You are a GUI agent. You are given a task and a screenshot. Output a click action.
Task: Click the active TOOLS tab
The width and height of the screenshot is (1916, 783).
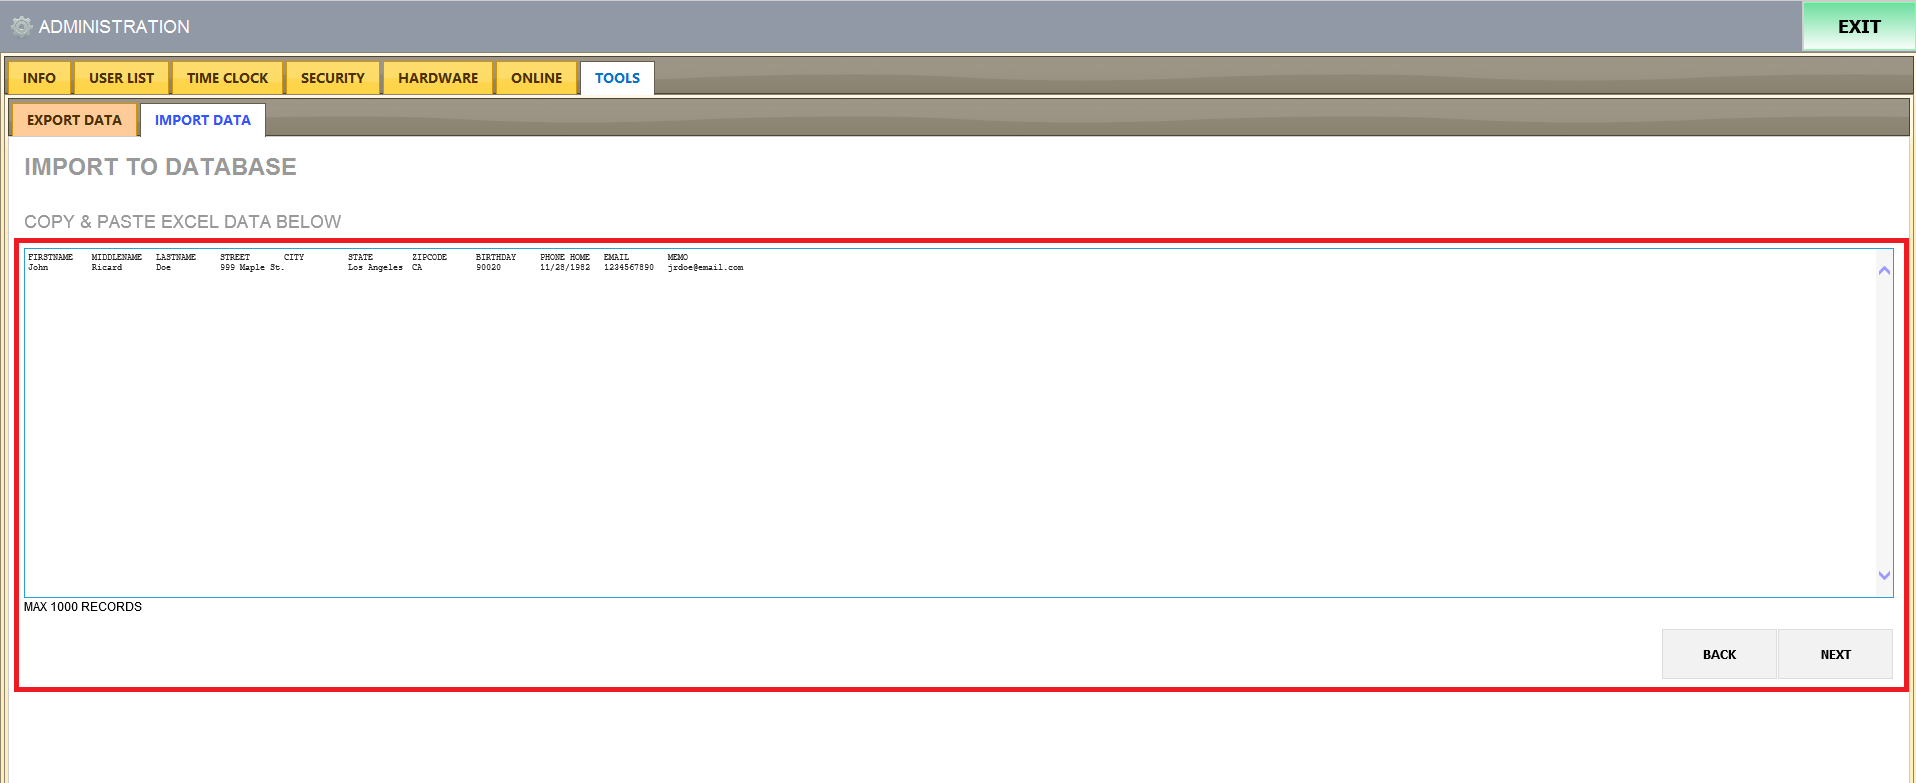click(x=617, y=78)
